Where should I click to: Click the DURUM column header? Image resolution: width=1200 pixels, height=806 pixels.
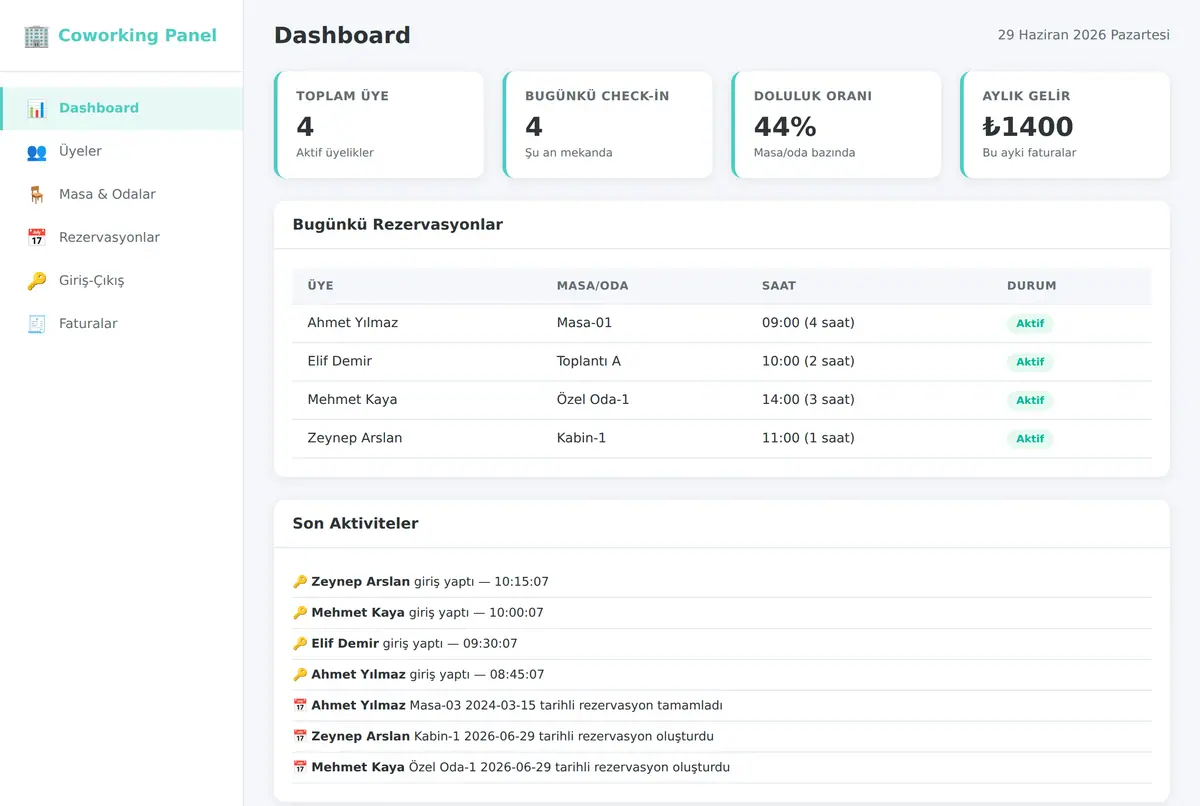click(x=1032, y=286)
